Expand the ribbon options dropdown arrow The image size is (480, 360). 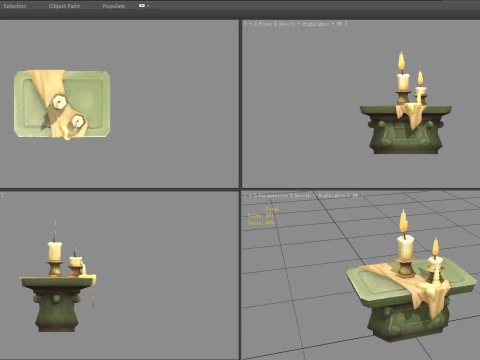click(x=148, y=6)
